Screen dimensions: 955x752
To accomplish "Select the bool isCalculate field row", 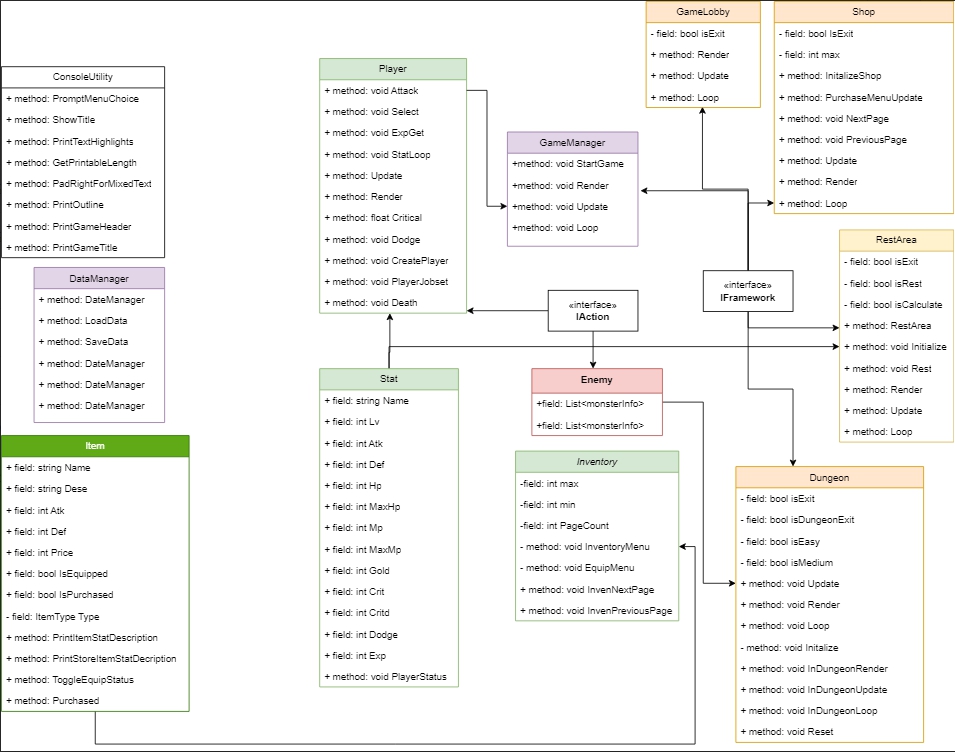I will 896,305.
